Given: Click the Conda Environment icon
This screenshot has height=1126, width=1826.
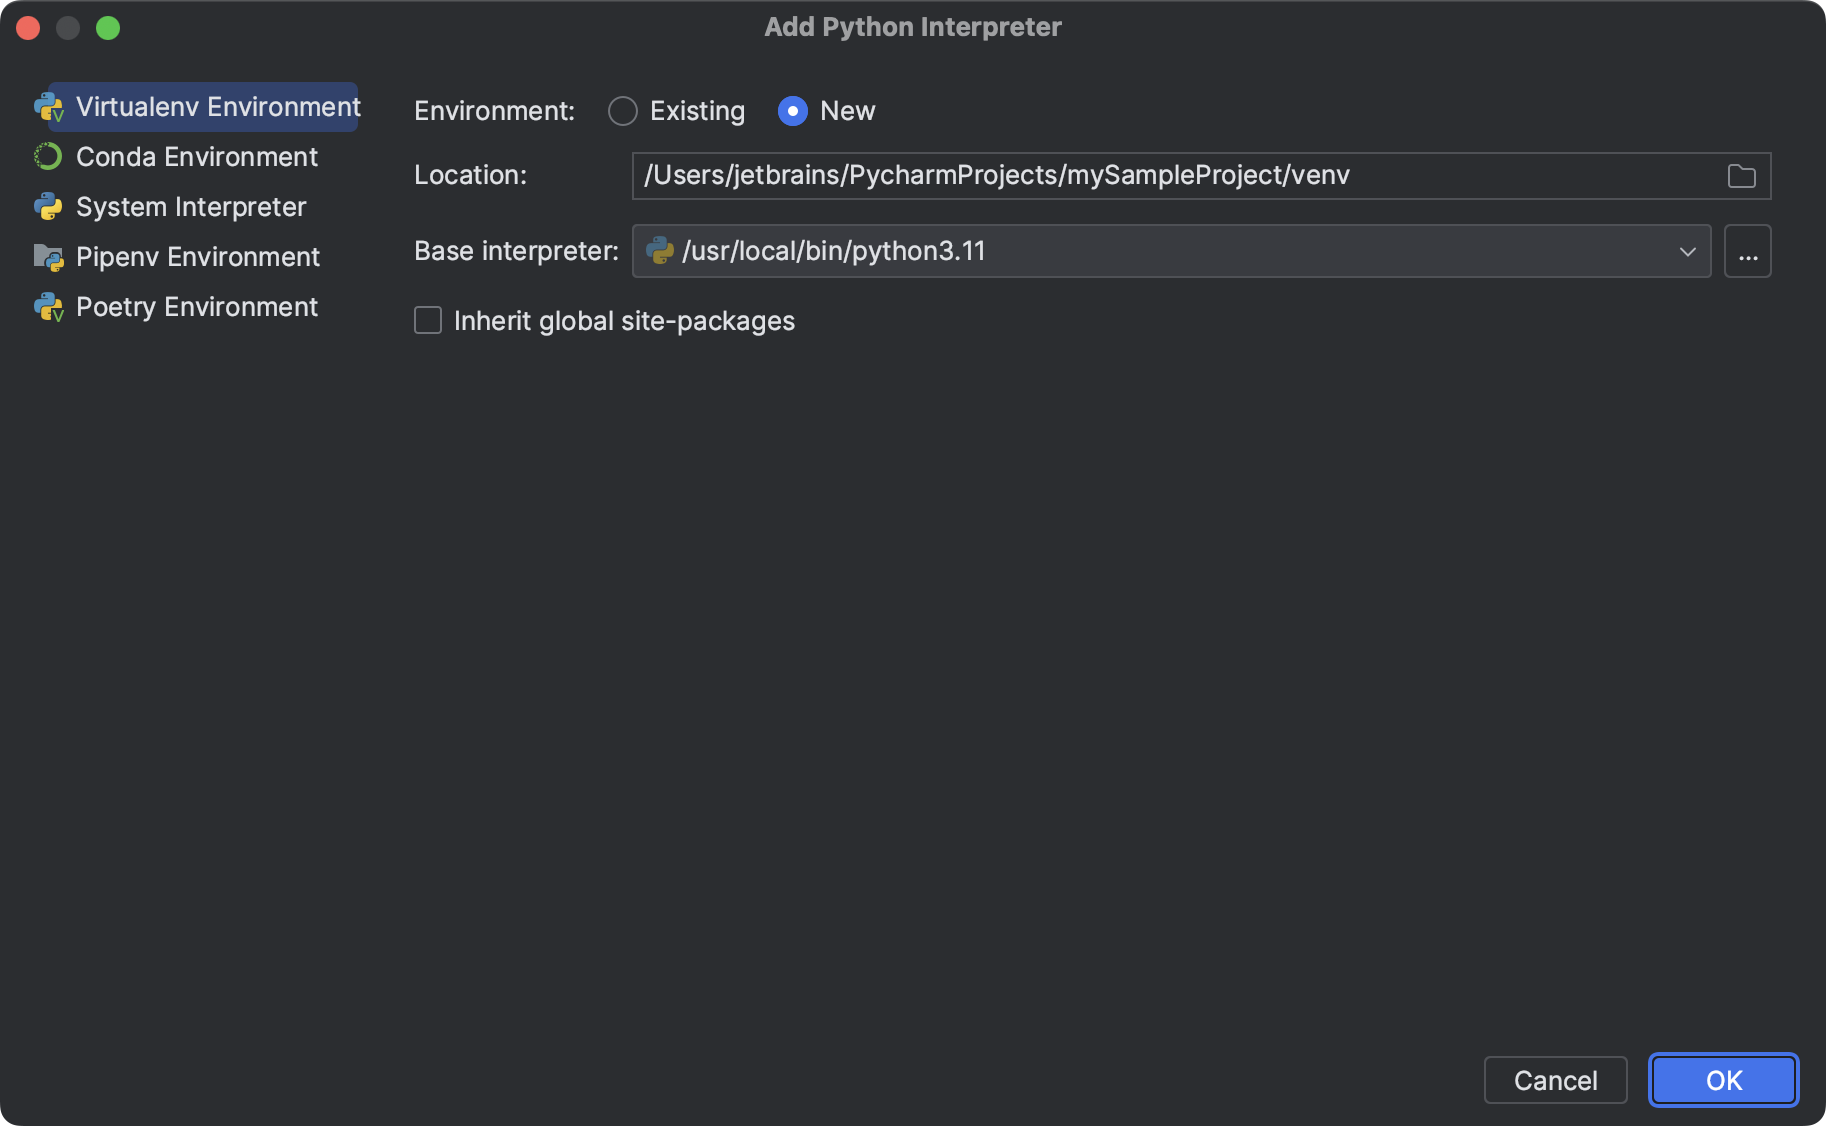Looking at the screenshot, I should click(47, 157).
